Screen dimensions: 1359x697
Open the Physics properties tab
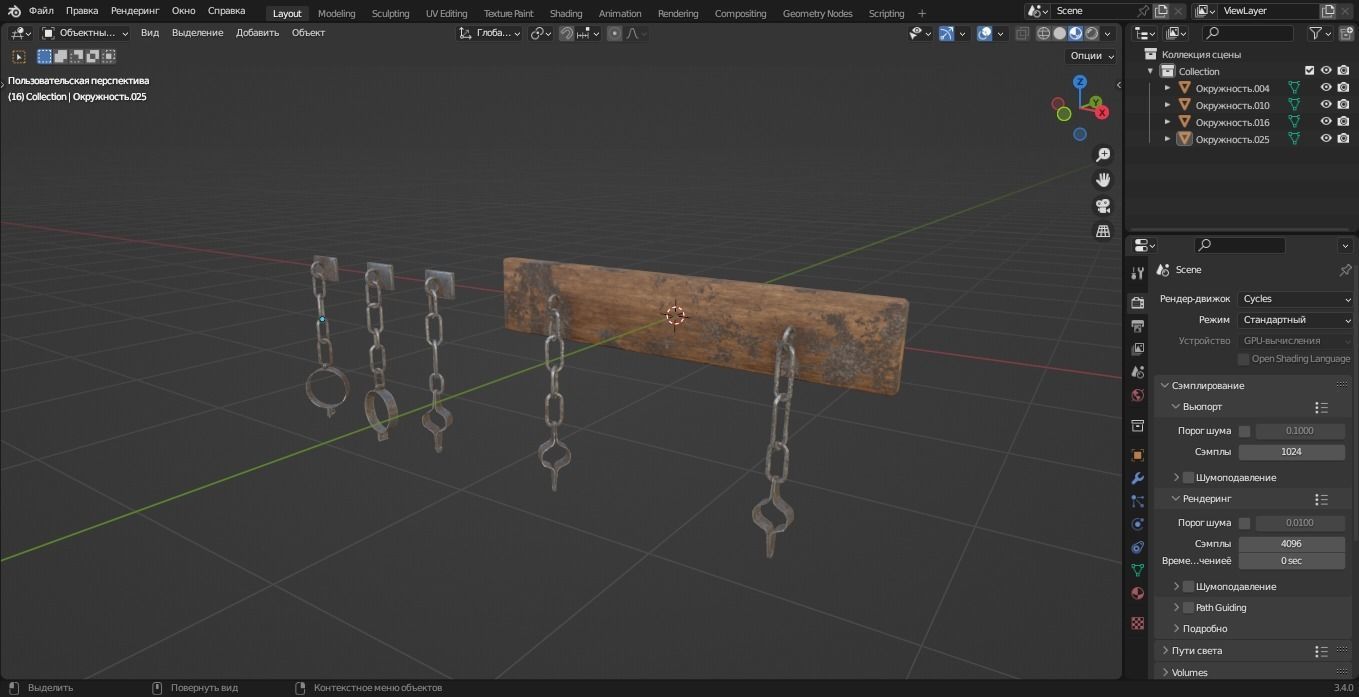pyautogui.click(x=1137, y=524)
